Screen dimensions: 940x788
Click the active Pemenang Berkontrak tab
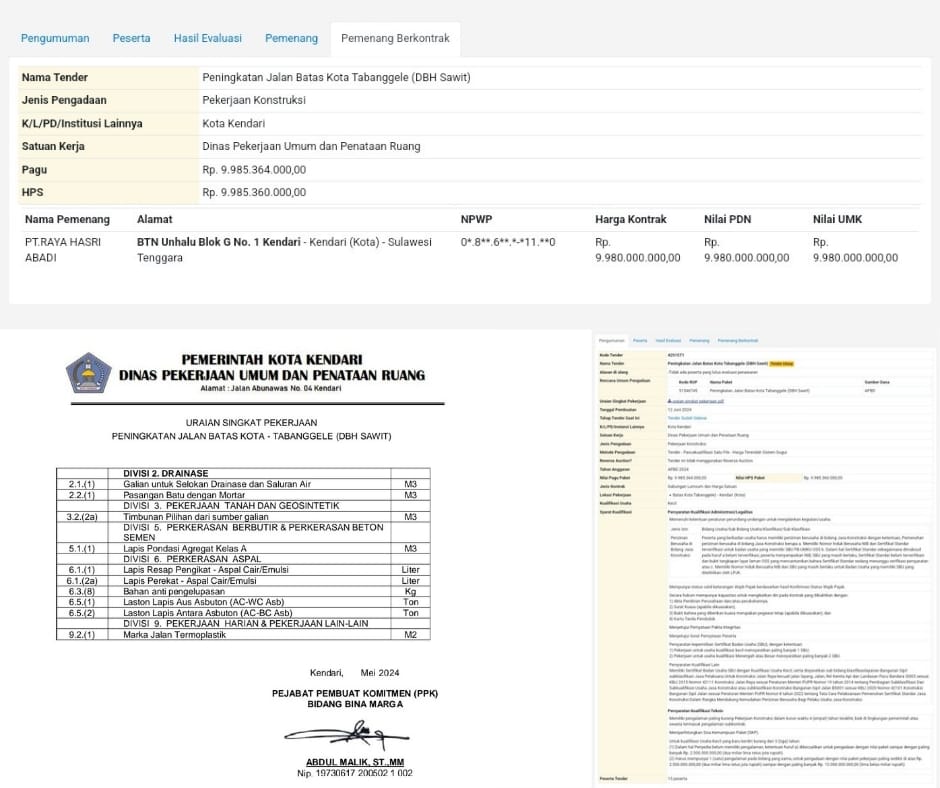pos(395,38)
